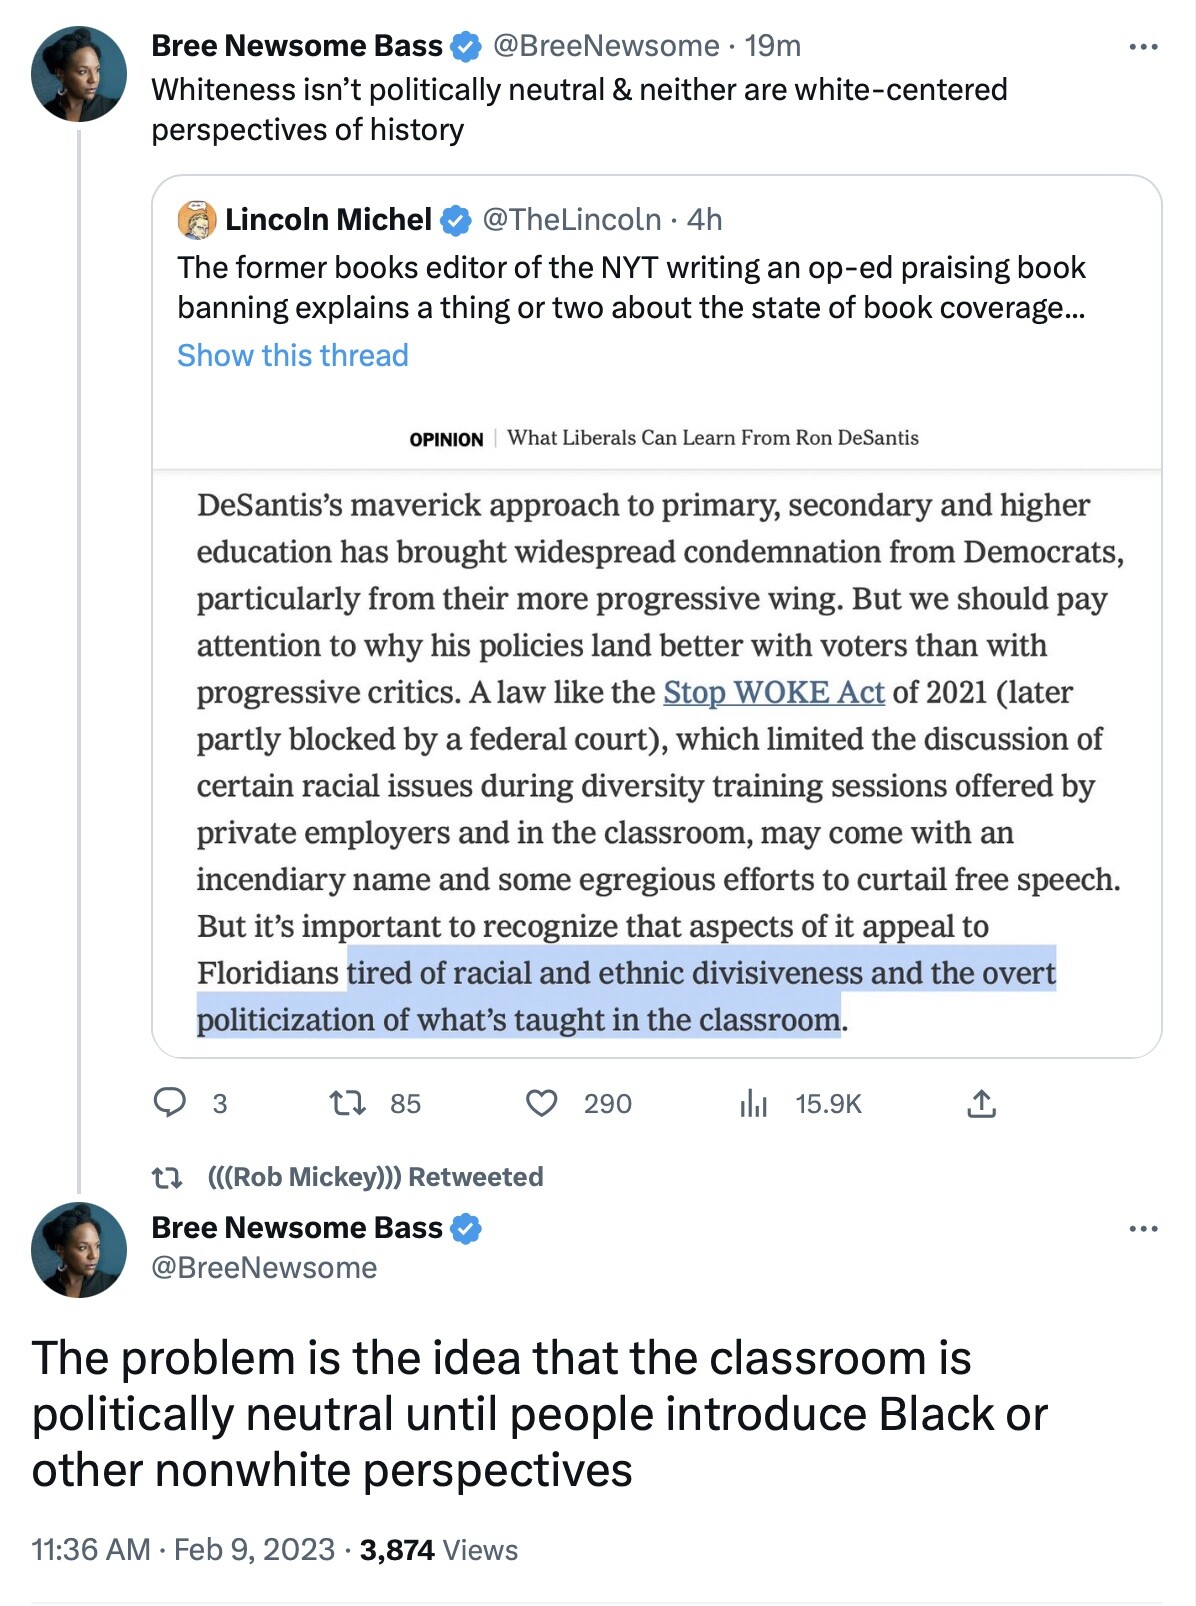Click (((Rob Mickey))) Retweeted label
Viewport: 1196px width, 1606px height.
375,1177
